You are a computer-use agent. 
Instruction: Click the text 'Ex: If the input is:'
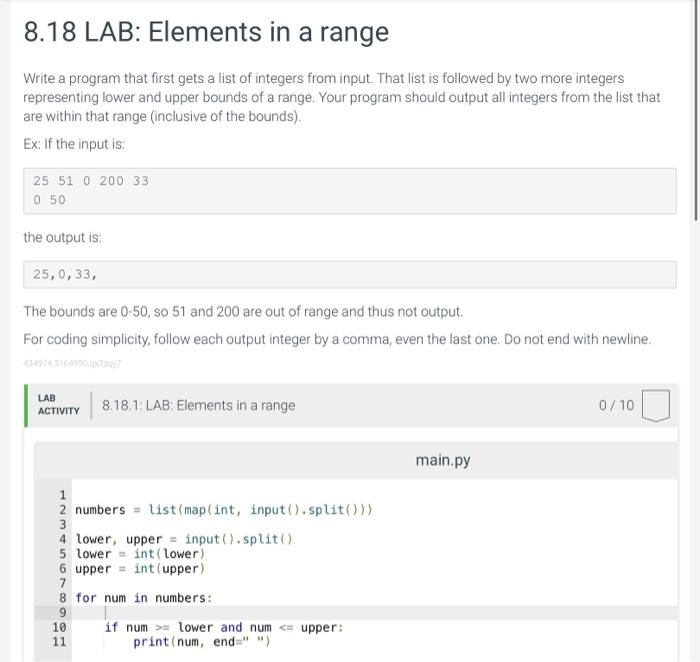coord(74,144)
